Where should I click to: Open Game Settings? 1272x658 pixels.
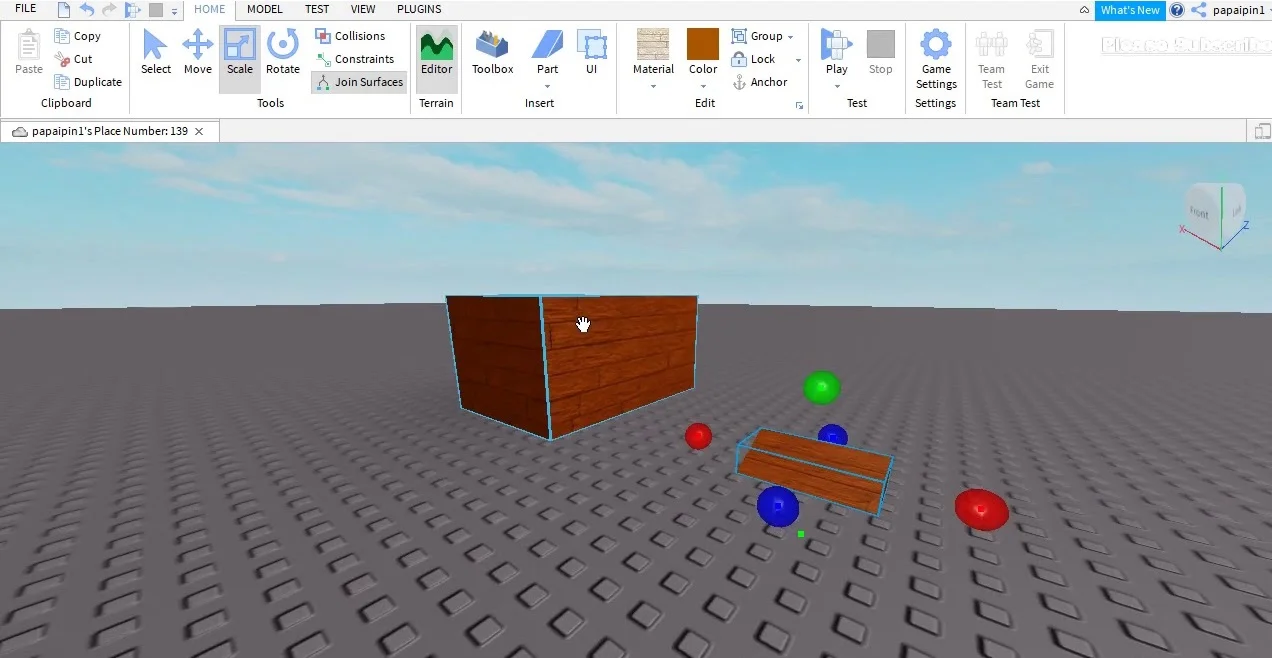click(936, 58)
